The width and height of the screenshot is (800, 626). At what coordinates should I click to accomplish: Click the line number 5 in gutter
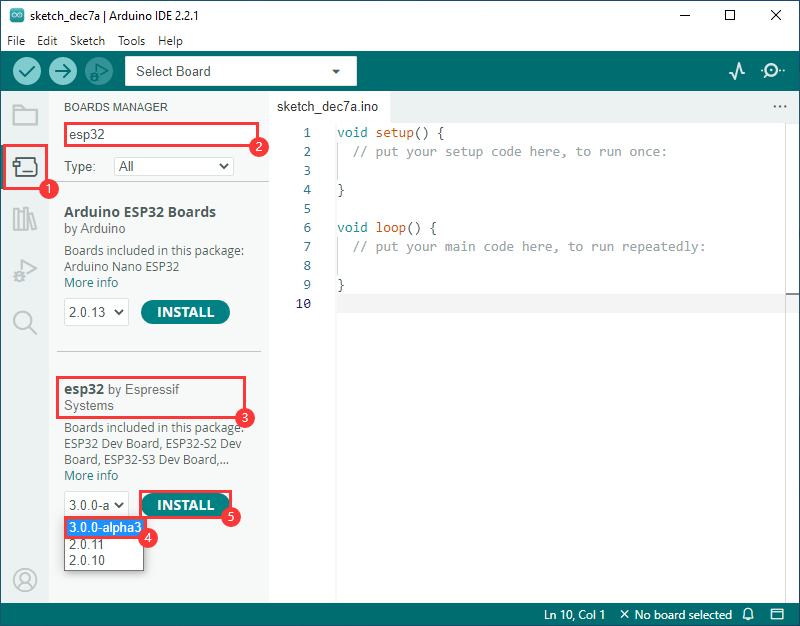(x=307, y=209)
